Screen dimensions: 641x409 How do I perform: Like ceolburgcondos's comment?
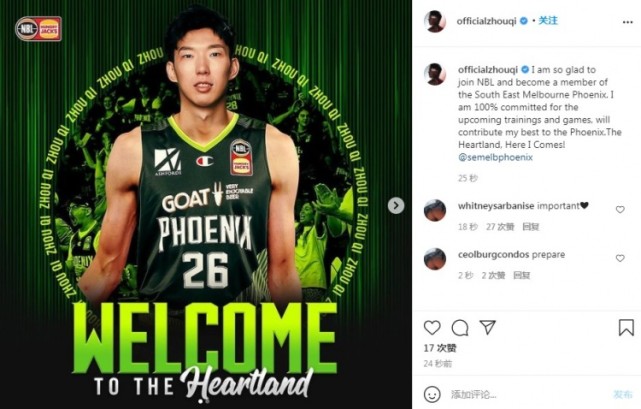620,258
